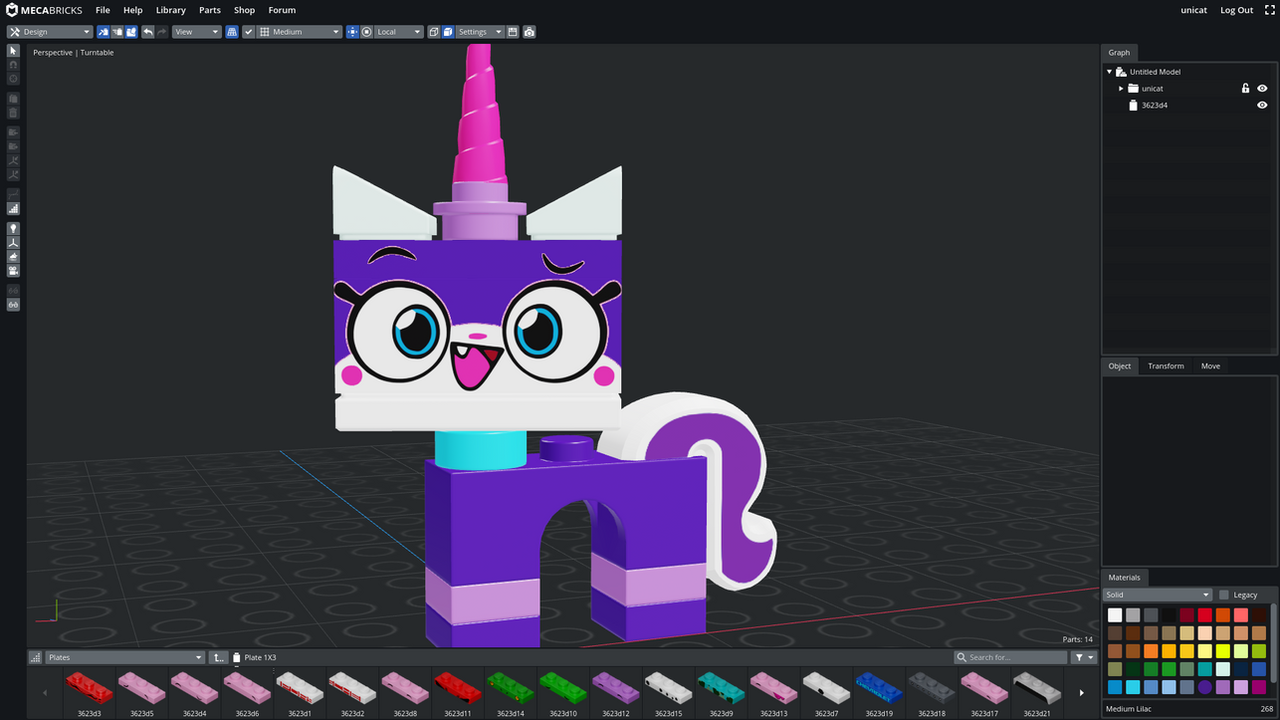
Task: Click the save disk icon
Action: [513, 32]
